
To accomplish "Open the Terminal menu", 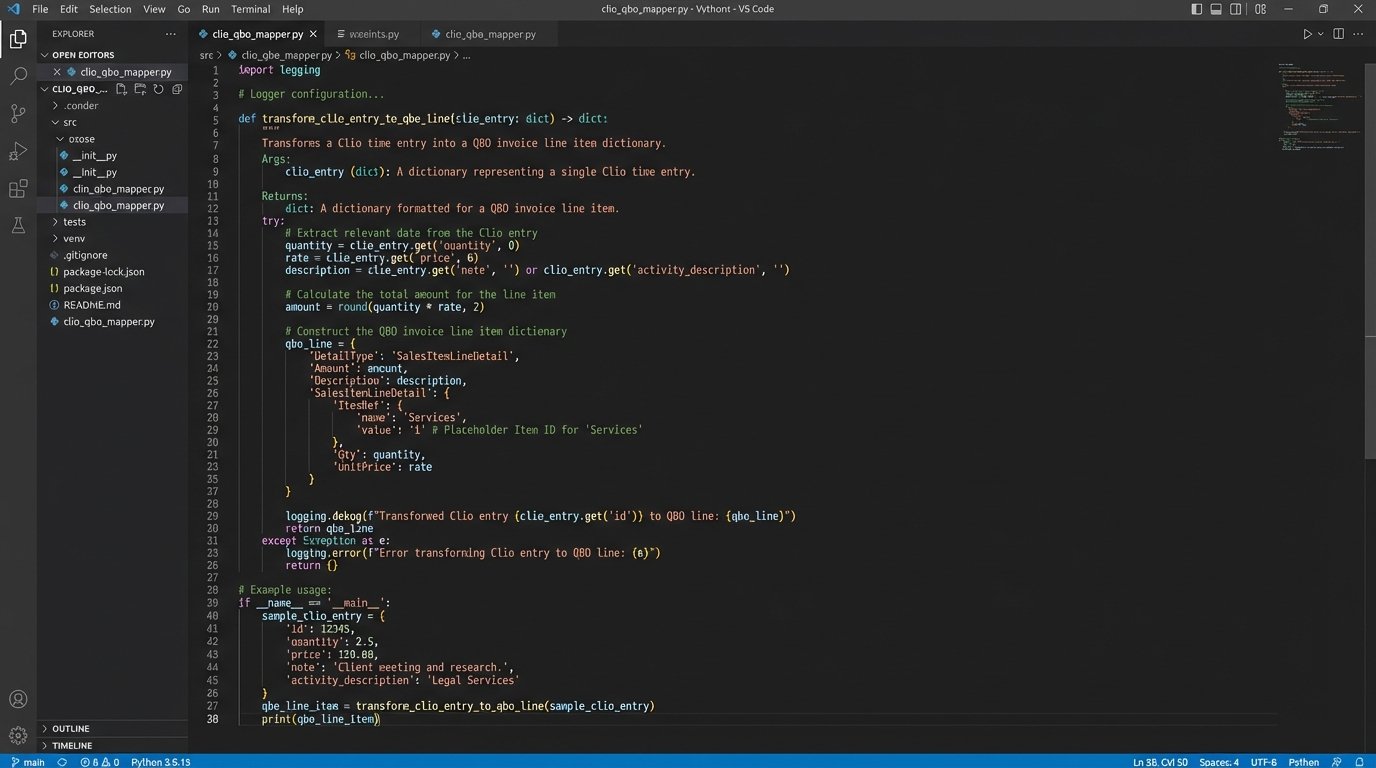I will (x=250, y=9).
